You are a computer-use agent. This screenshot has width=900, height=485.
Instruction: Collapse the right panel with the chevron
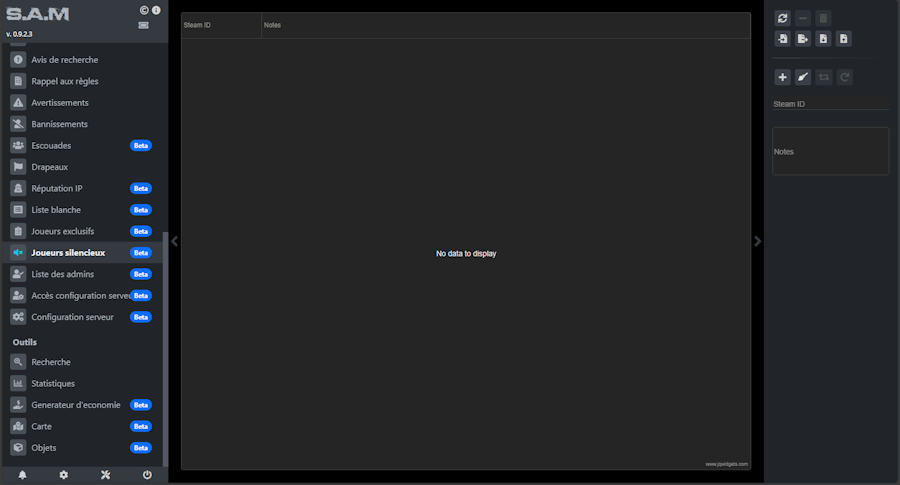[x=757, y=241]
